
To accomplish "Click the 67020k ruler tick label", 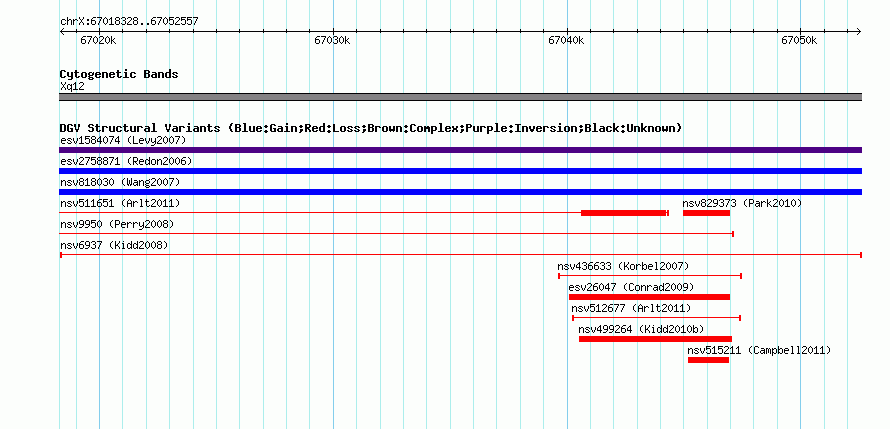I will pyautogui.click(x=98, y=40).
